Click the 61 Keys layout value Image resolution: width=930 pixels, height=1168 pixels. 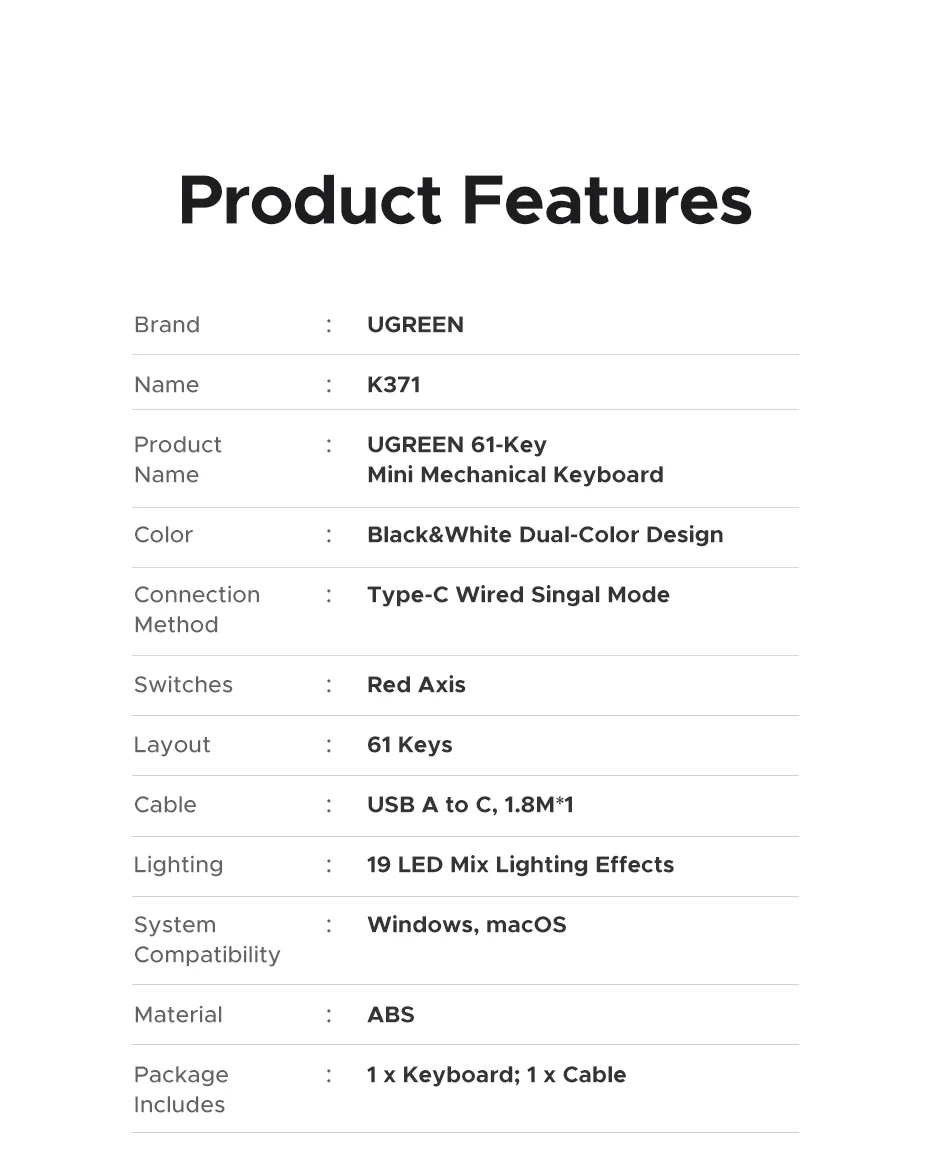coord(409,745)
